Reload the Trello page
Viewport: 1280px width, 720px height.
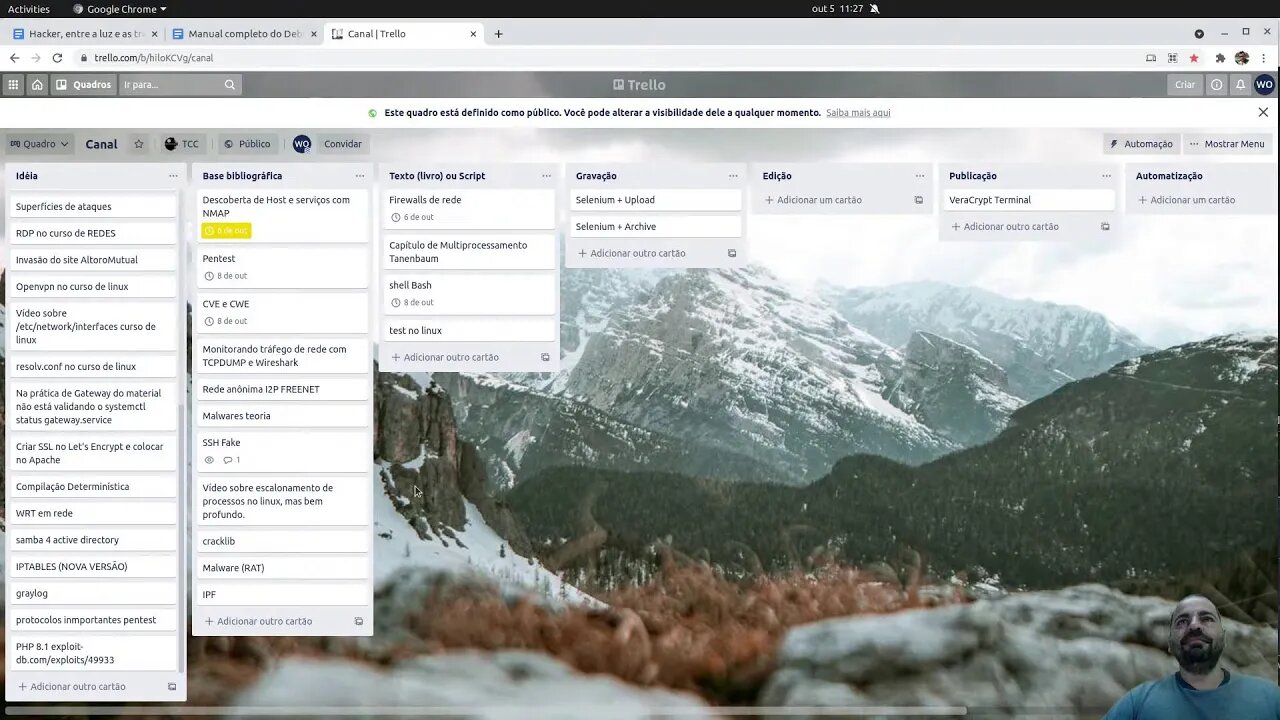pyautogui.click(x=57, y=58)
